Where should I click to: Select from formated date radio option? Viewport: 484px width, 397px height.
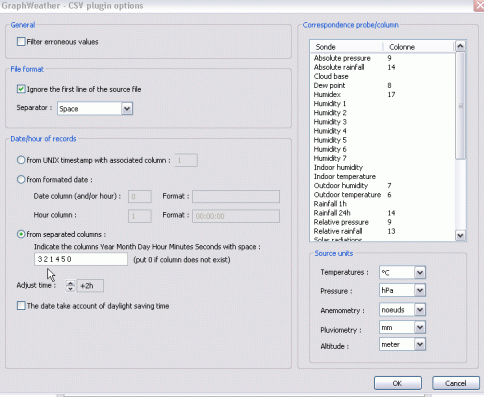coord(21,180)
